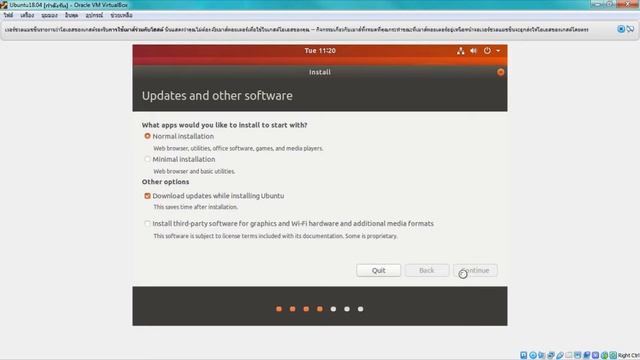The image size is (640, 360).
Task: Click the green mouse integration status icon
Action: click(604, 356)
